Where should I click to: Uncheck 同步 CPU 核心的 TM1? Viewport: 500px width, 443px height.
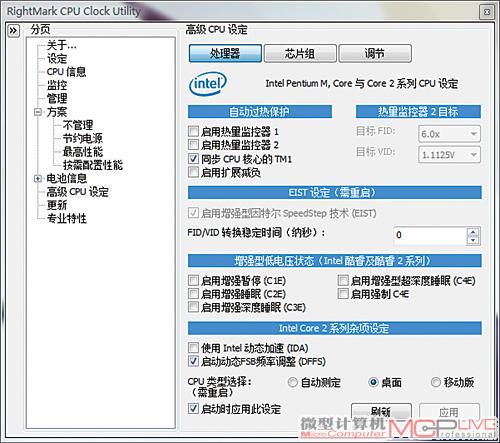193,159
